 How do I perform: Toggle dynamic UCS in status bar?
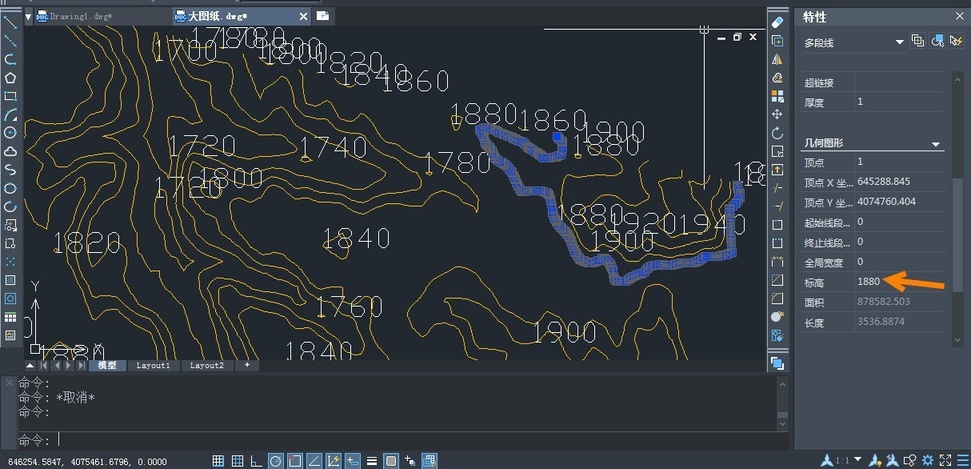coord(333,460)
